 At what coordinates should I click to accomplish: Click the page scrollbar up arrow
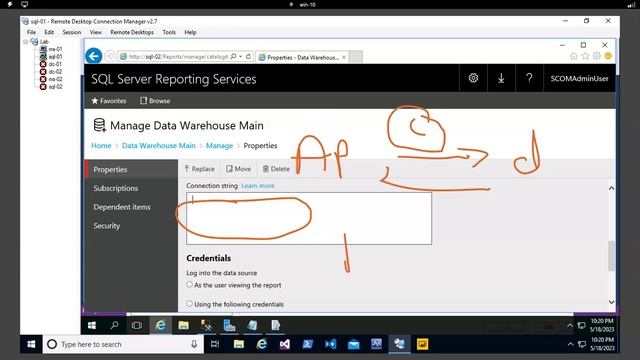(611, 188)
